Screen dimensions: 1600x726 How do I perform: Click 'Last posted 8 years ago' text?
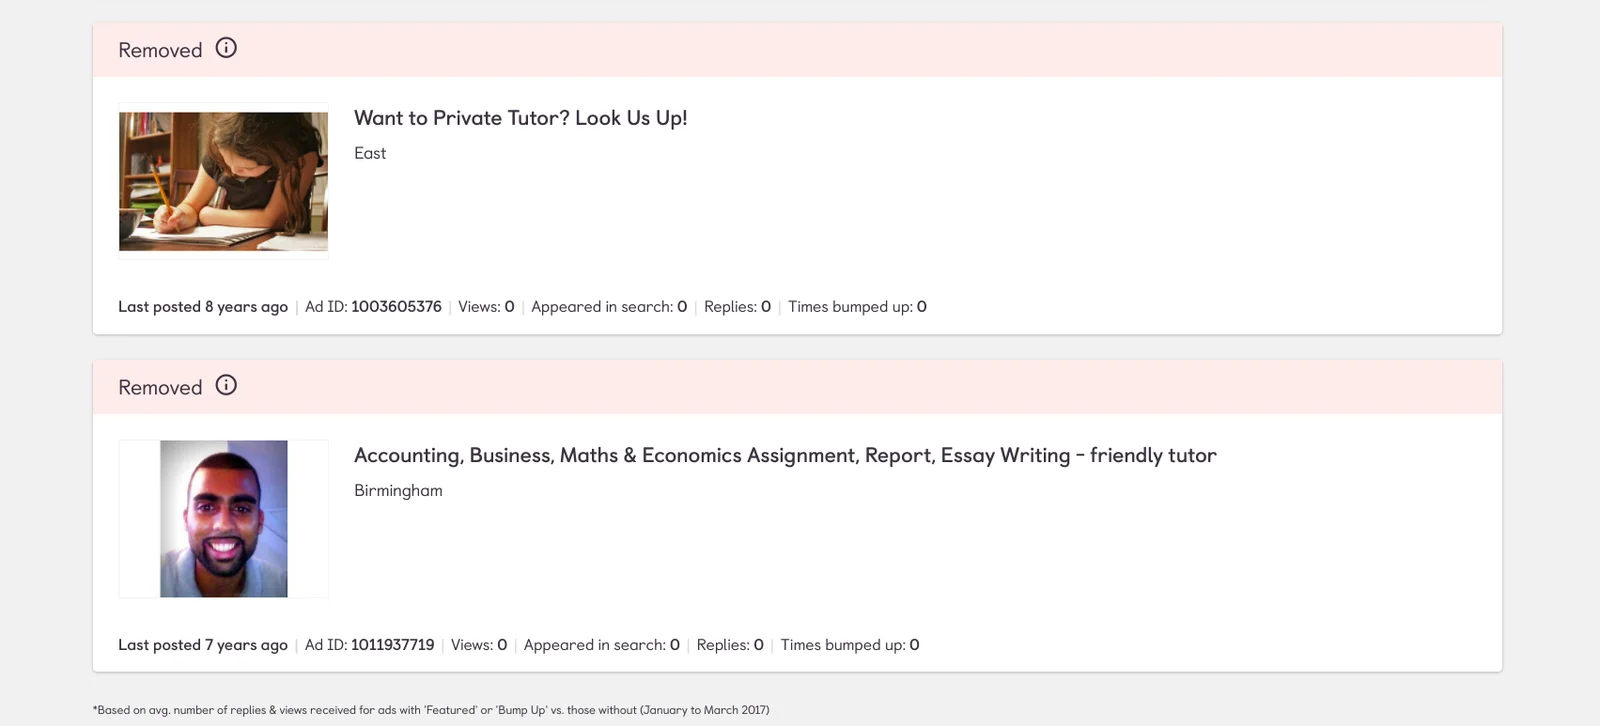click(203, 307)
